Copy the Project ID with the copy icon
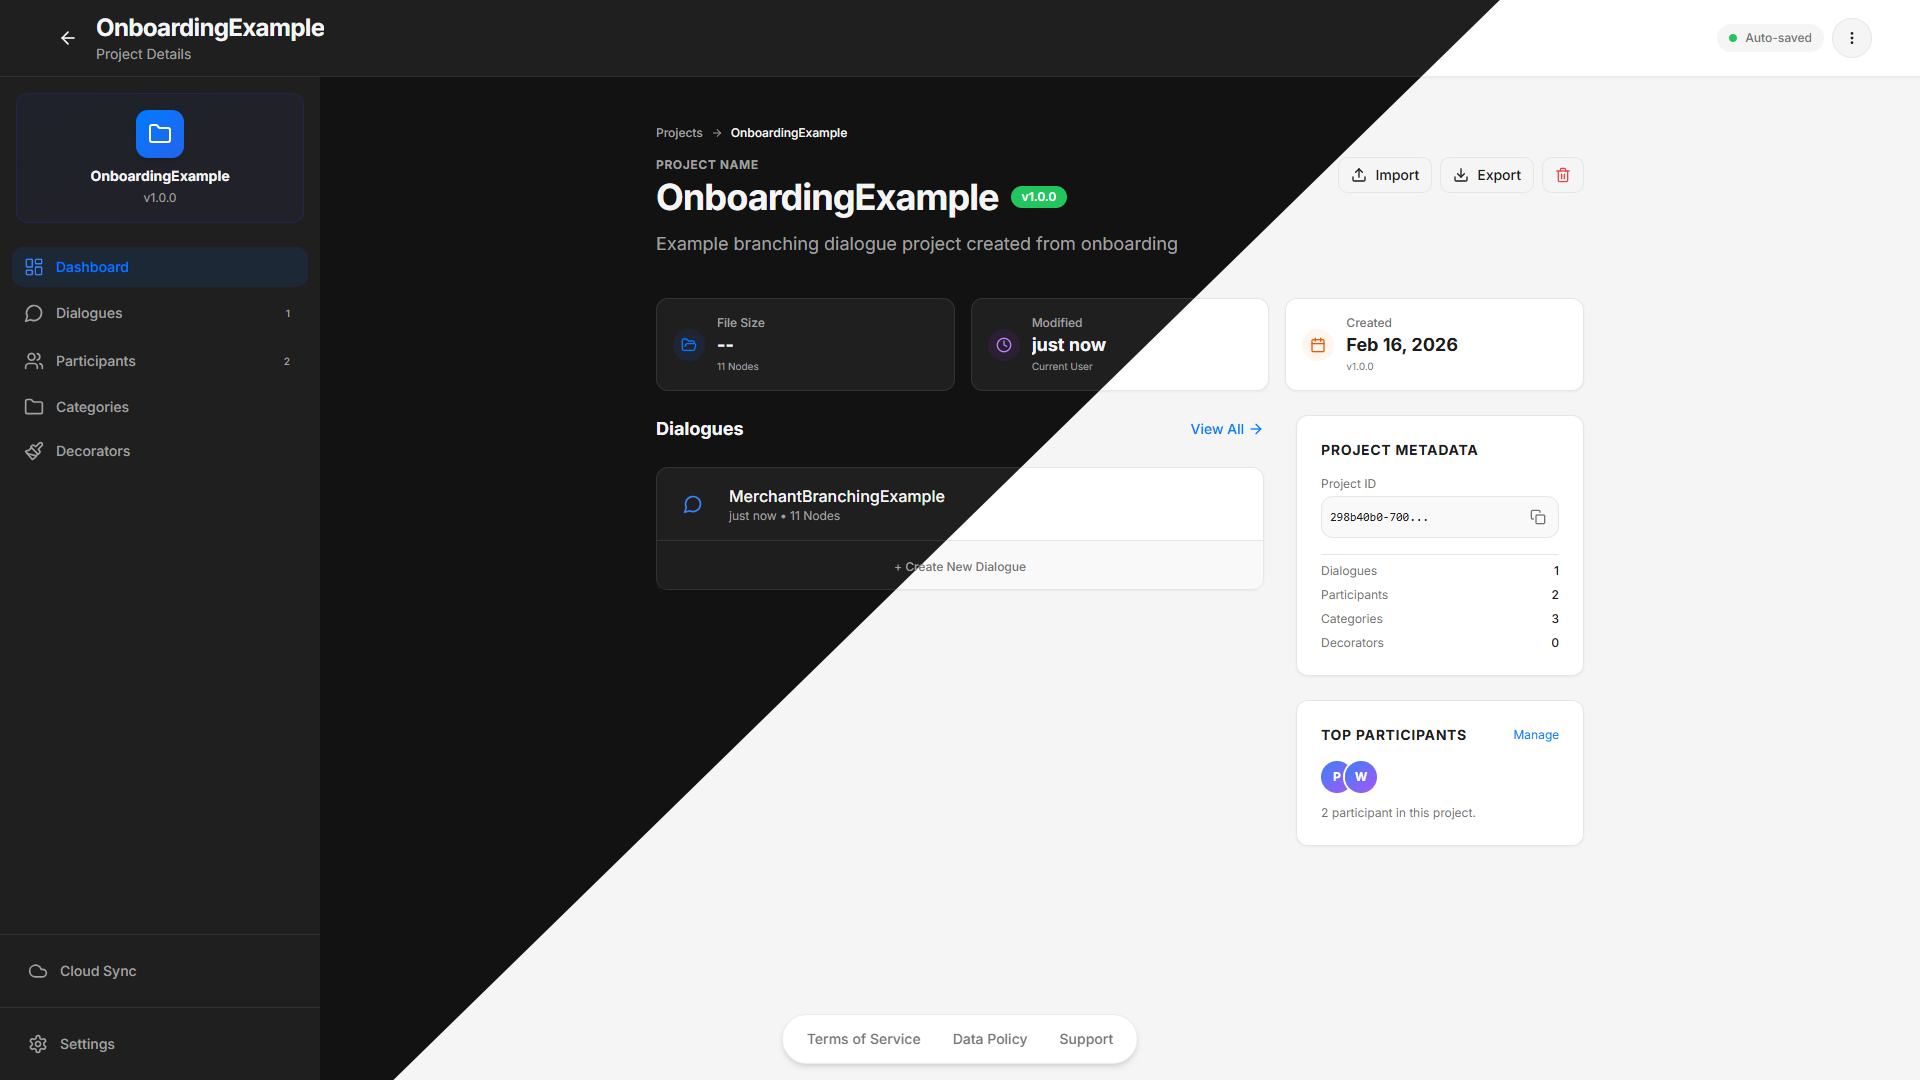 (1537, 517)
